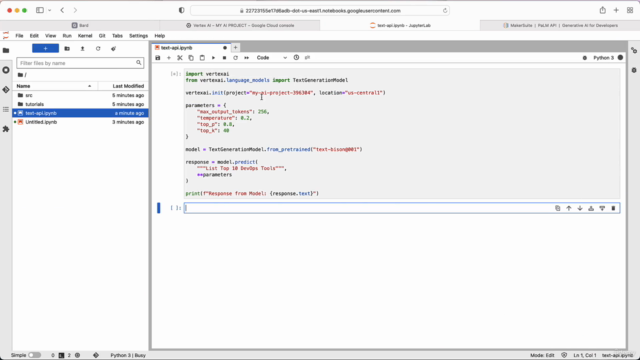Restart the kernel
Viewport: 640px width, 360px height.
pos(236,58)
